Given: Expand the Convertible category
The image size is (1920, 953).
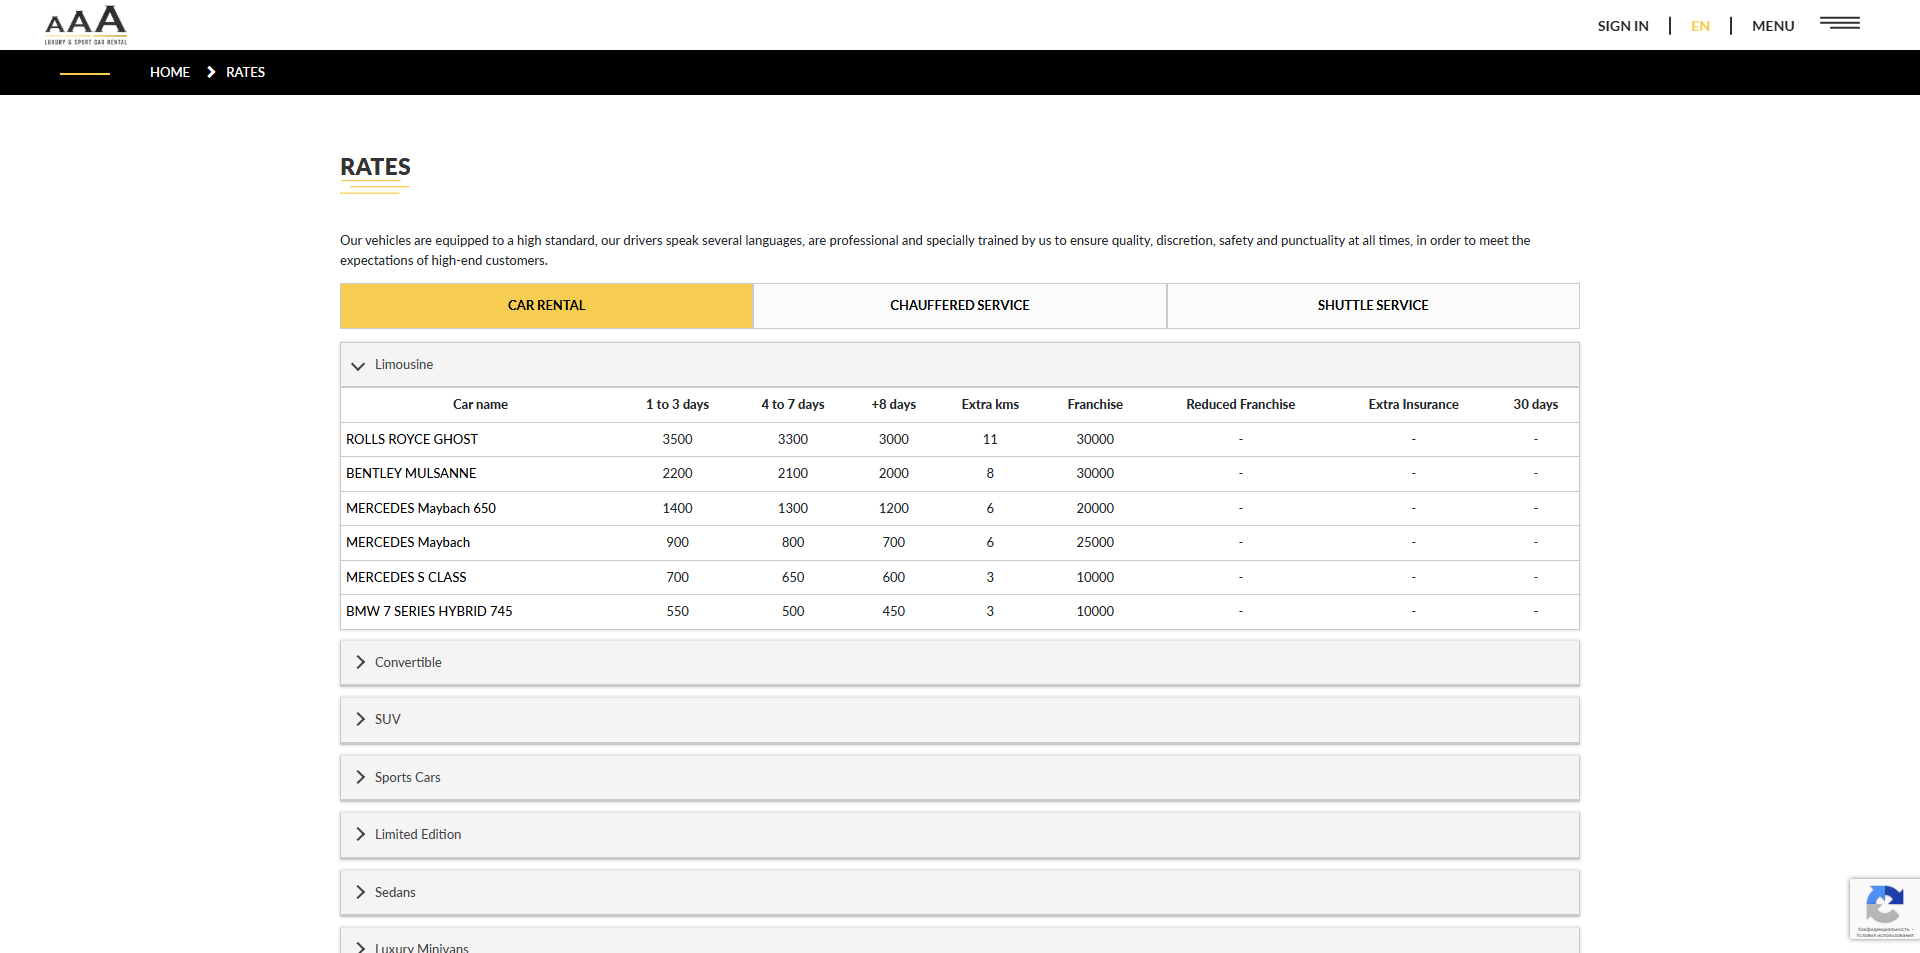Looking at the screenshot, I should click(x=408, y=662).
